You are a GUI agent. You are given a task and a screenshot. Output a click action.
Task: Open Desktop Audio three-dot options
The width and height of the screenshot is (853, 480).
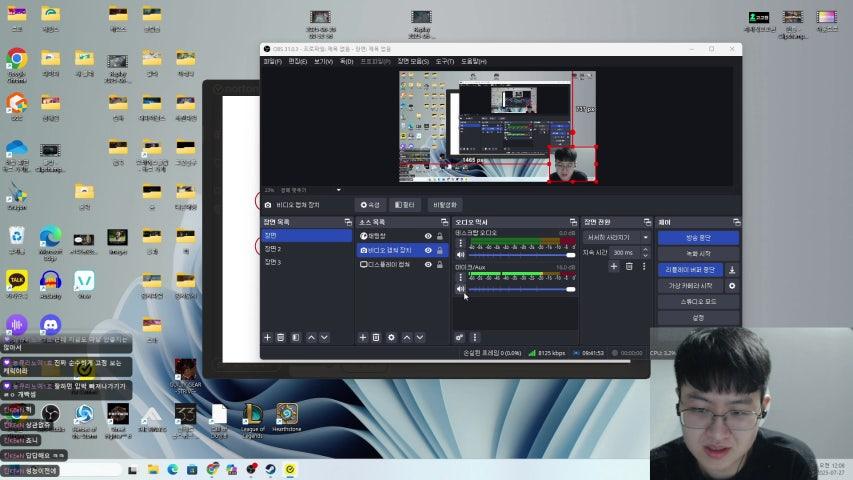pos(460,243)
